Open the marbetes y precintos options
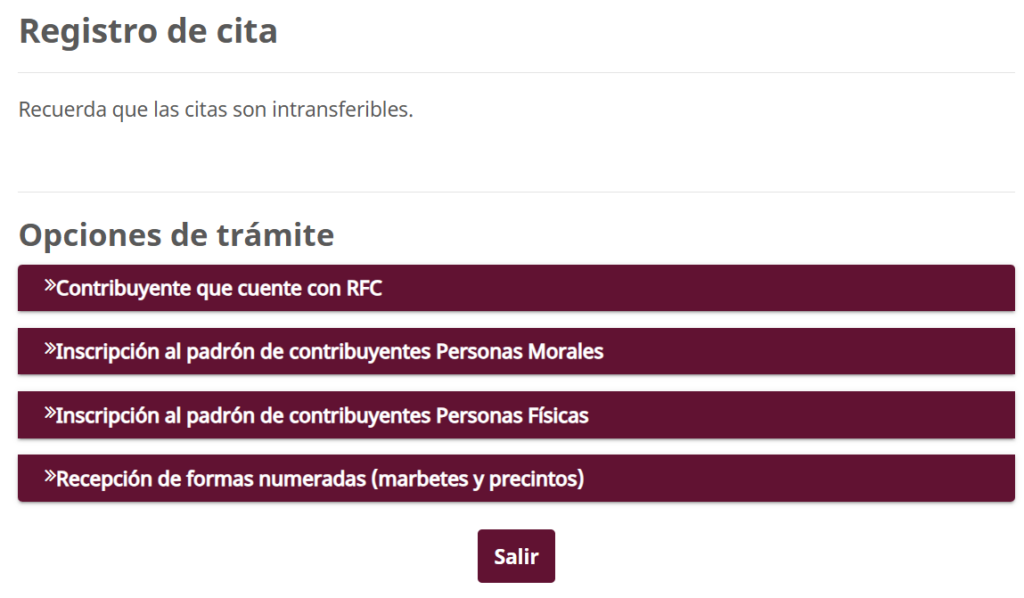The height and width of the screenshot is (598, 1024). [512, 478]
